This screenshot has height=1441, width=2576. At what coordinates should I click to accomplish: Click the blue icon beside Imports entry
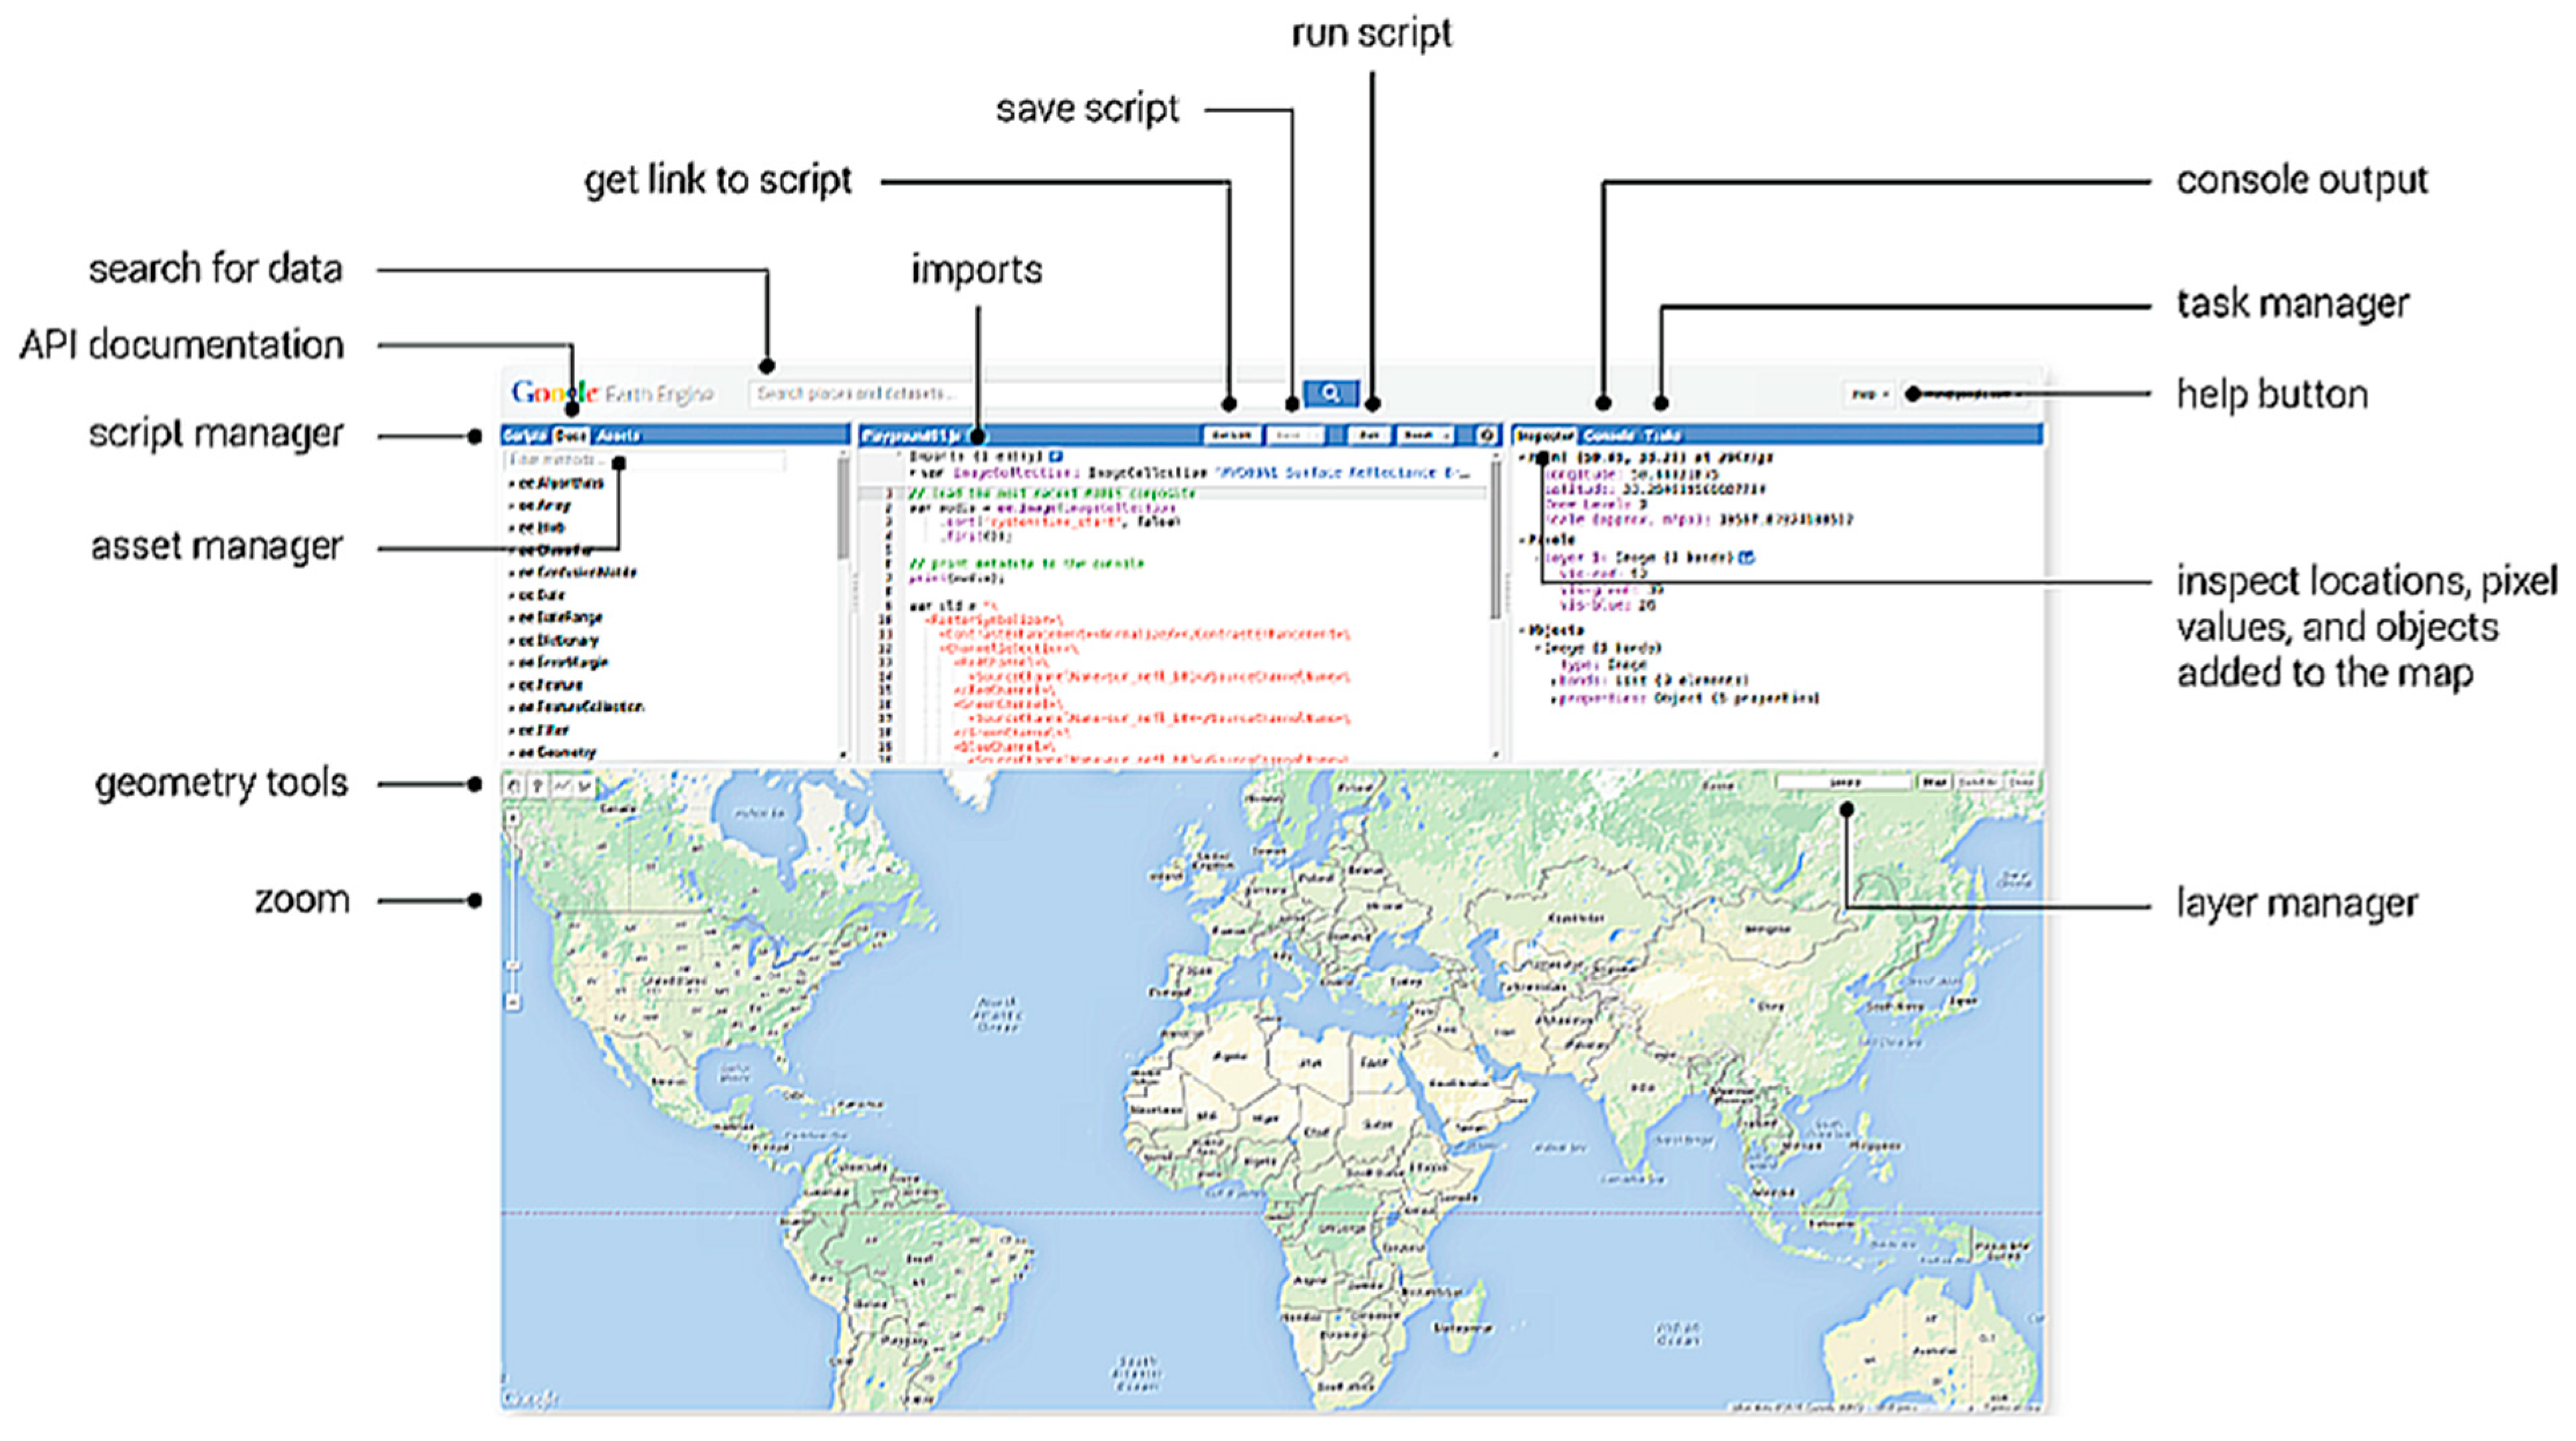1056,457
